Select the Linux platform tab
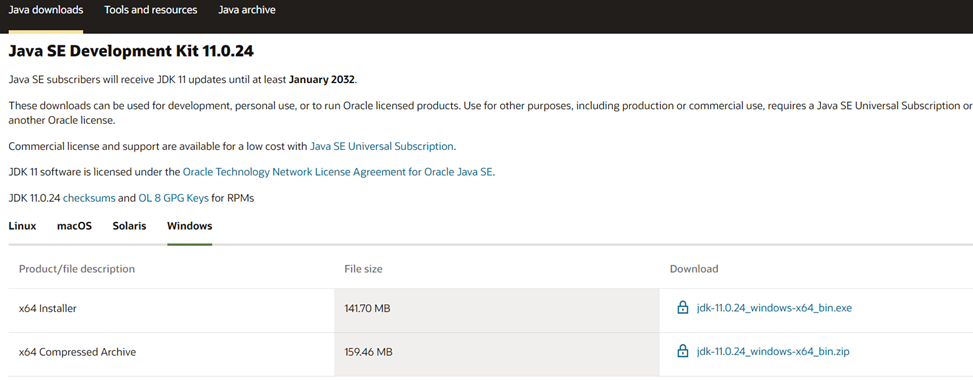The image size is (973, 380). point(22,226)
